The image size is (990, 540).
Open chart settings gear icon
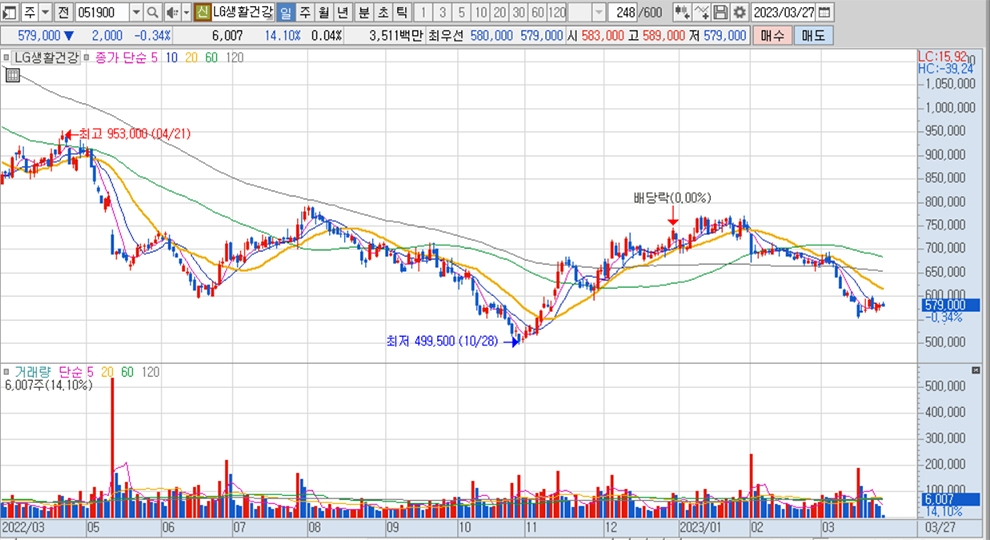click(739, 11)
